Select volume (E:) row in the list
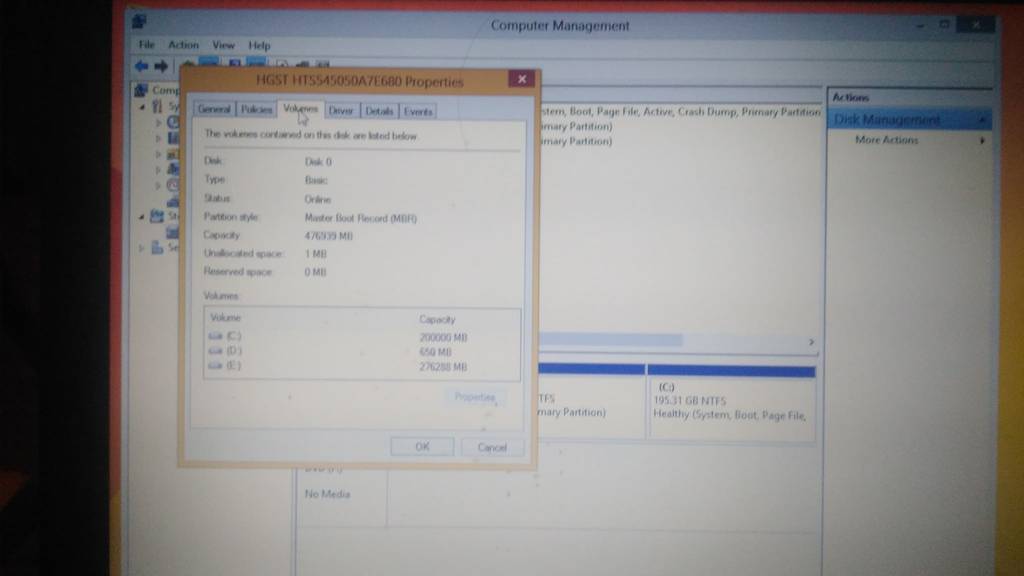 point(362,366)
